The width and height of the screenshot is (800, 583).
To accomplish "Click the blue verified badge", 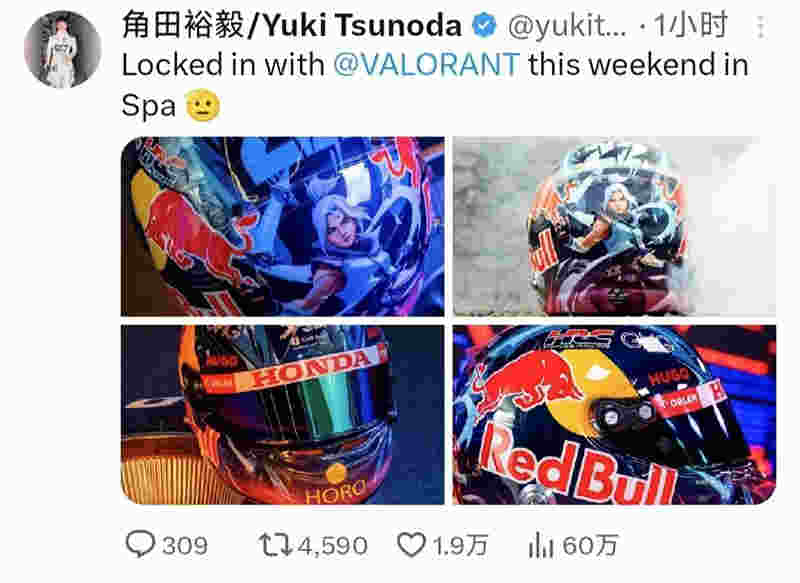I will 484,26.
